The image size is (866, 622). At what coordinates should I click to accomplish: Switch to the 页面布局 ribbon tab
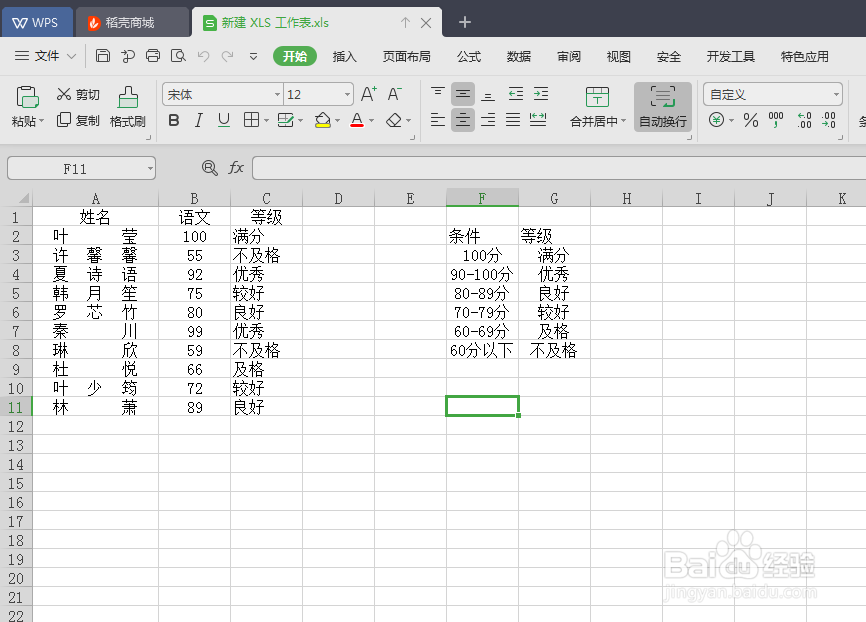coord(406,56)
